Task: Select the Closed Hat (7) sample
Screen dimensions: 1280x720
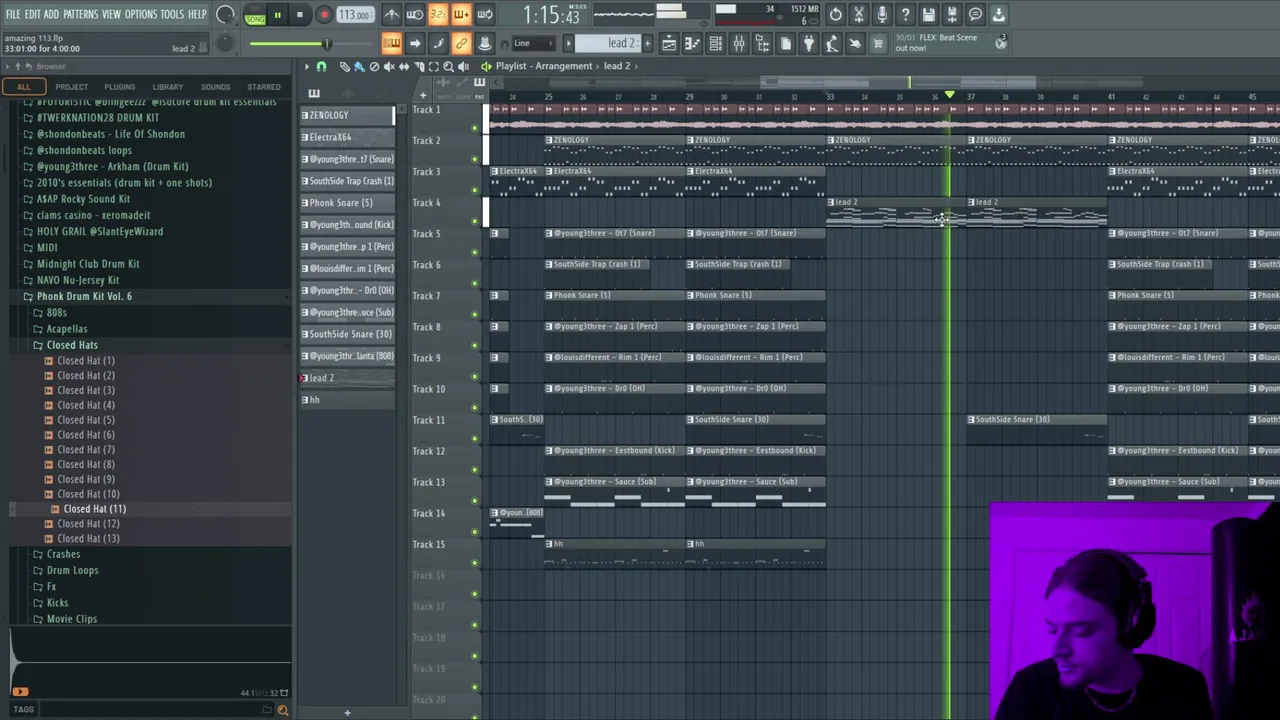Action: tap(85, 450)
